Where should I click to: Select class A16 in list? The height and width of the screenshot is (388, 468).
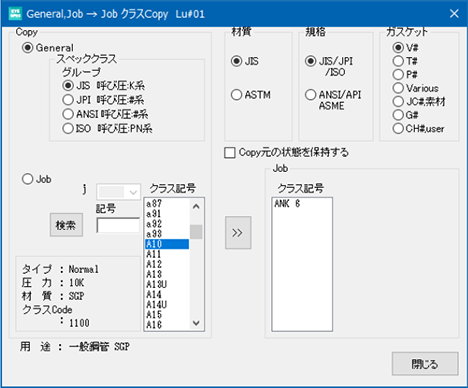(167, 324)
